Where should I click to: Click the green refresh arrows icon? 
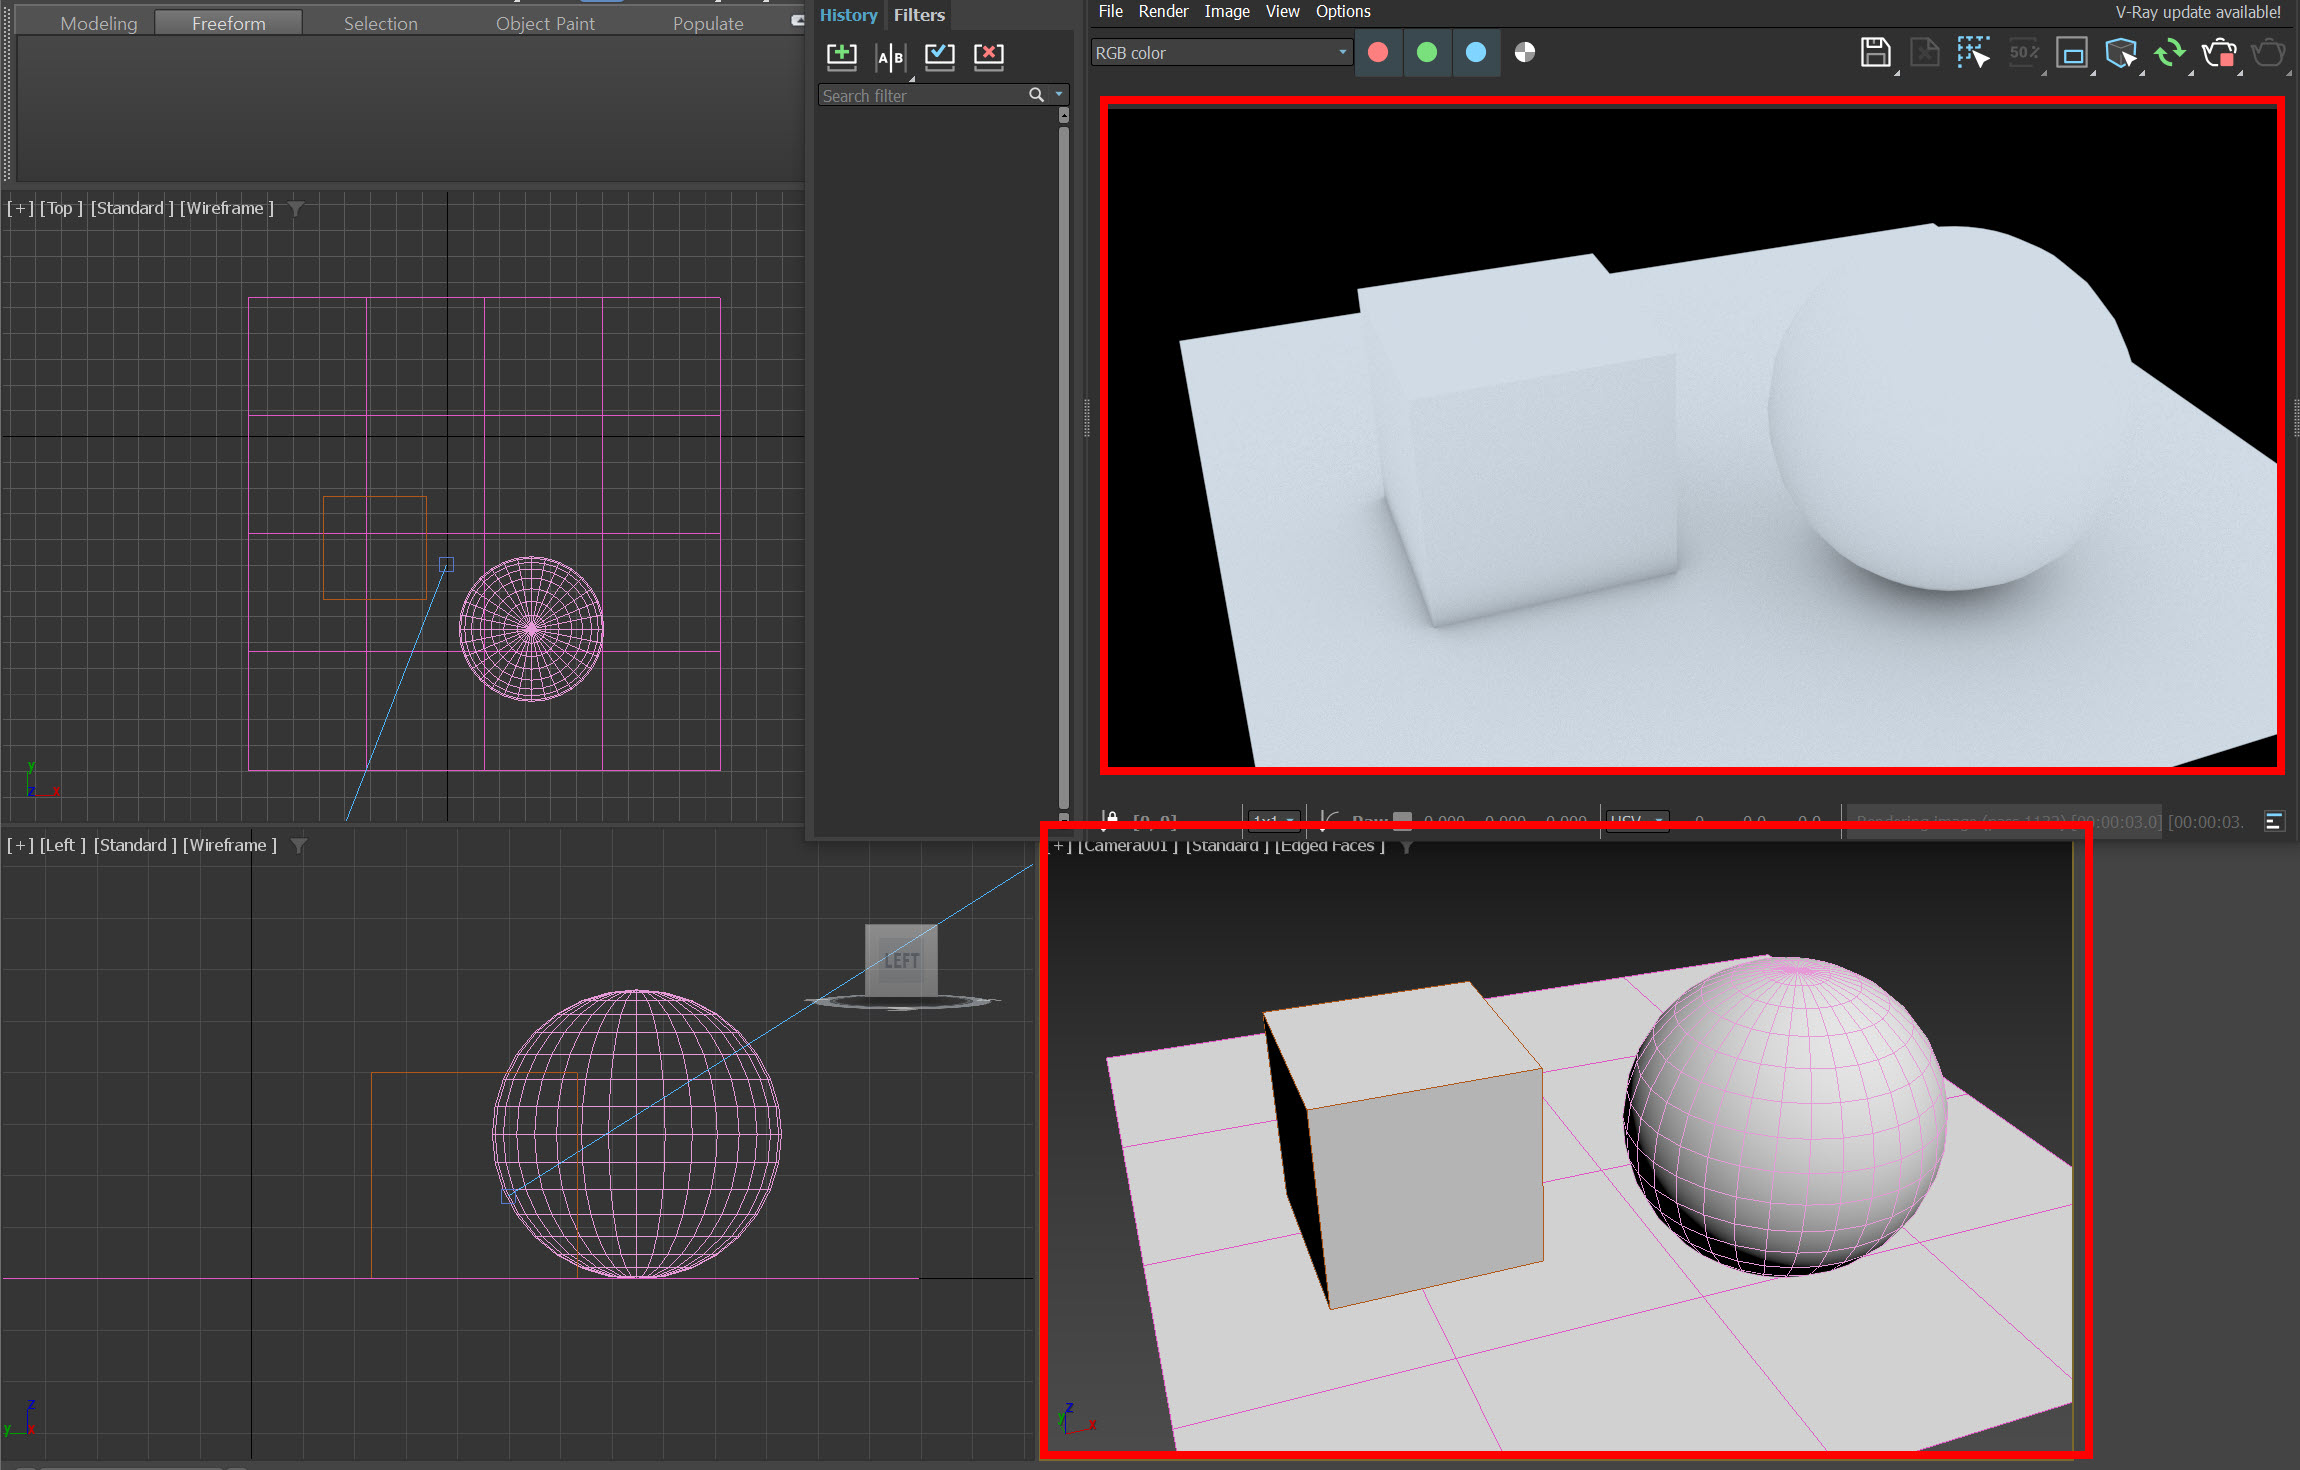tap(2169, 53)
